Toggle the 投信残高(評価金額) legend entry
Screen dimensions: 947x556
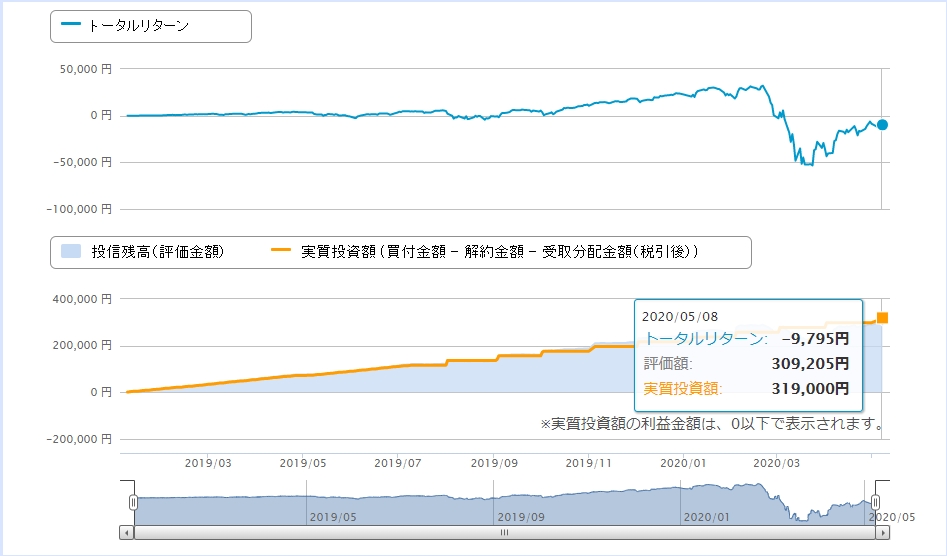pos(143,252)
